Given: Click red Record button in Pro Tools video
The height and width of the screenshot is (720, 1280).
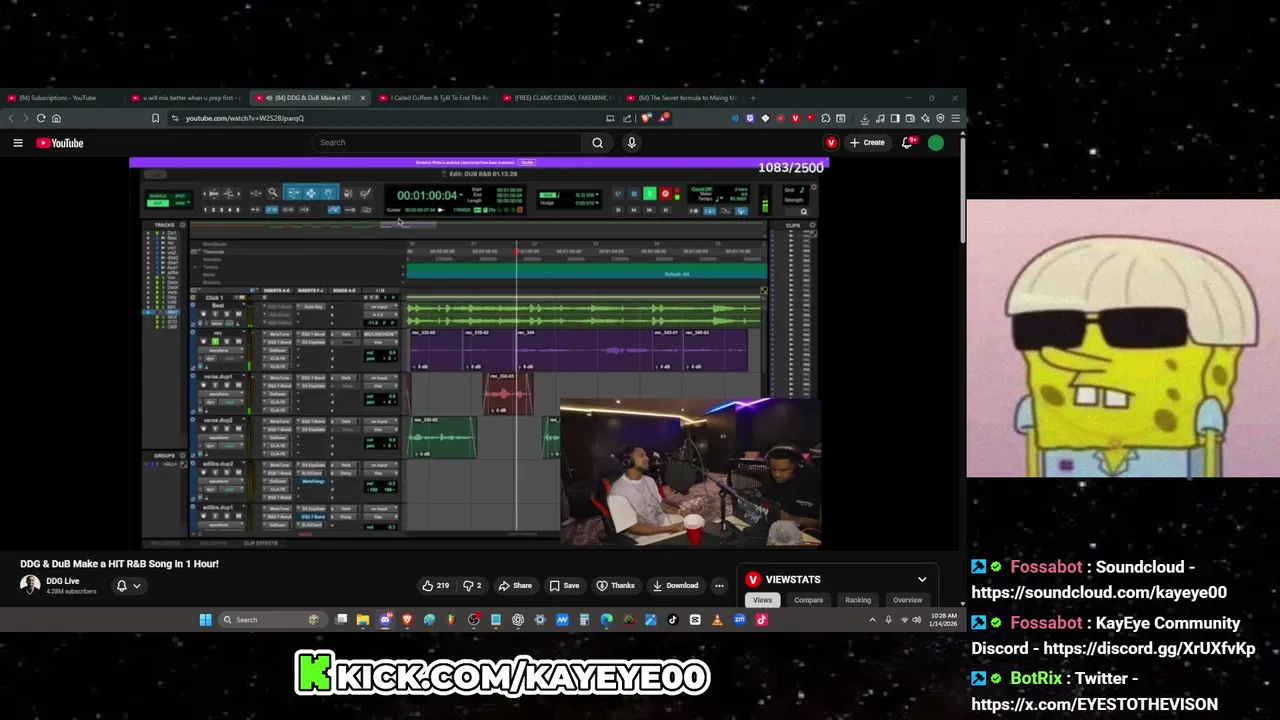Looking at the screenshot, I should [x=665, y=193].
